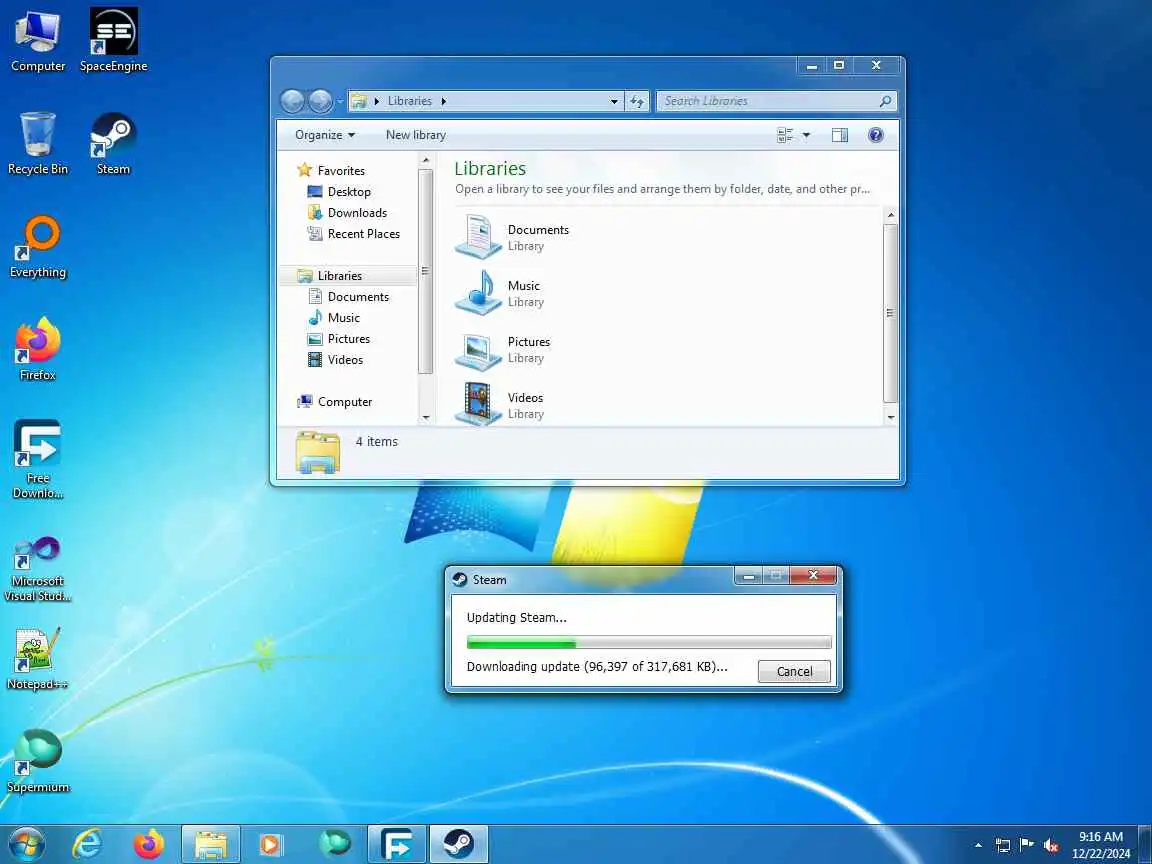
Task: Open Explorer help with the question mark icon
Action: (x=876, y=134)
